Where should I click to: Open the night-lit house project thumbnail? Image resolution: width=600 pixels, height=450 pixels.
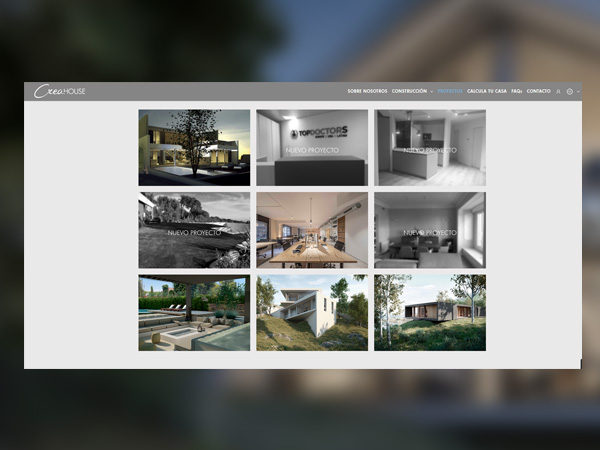click(194, 148)
